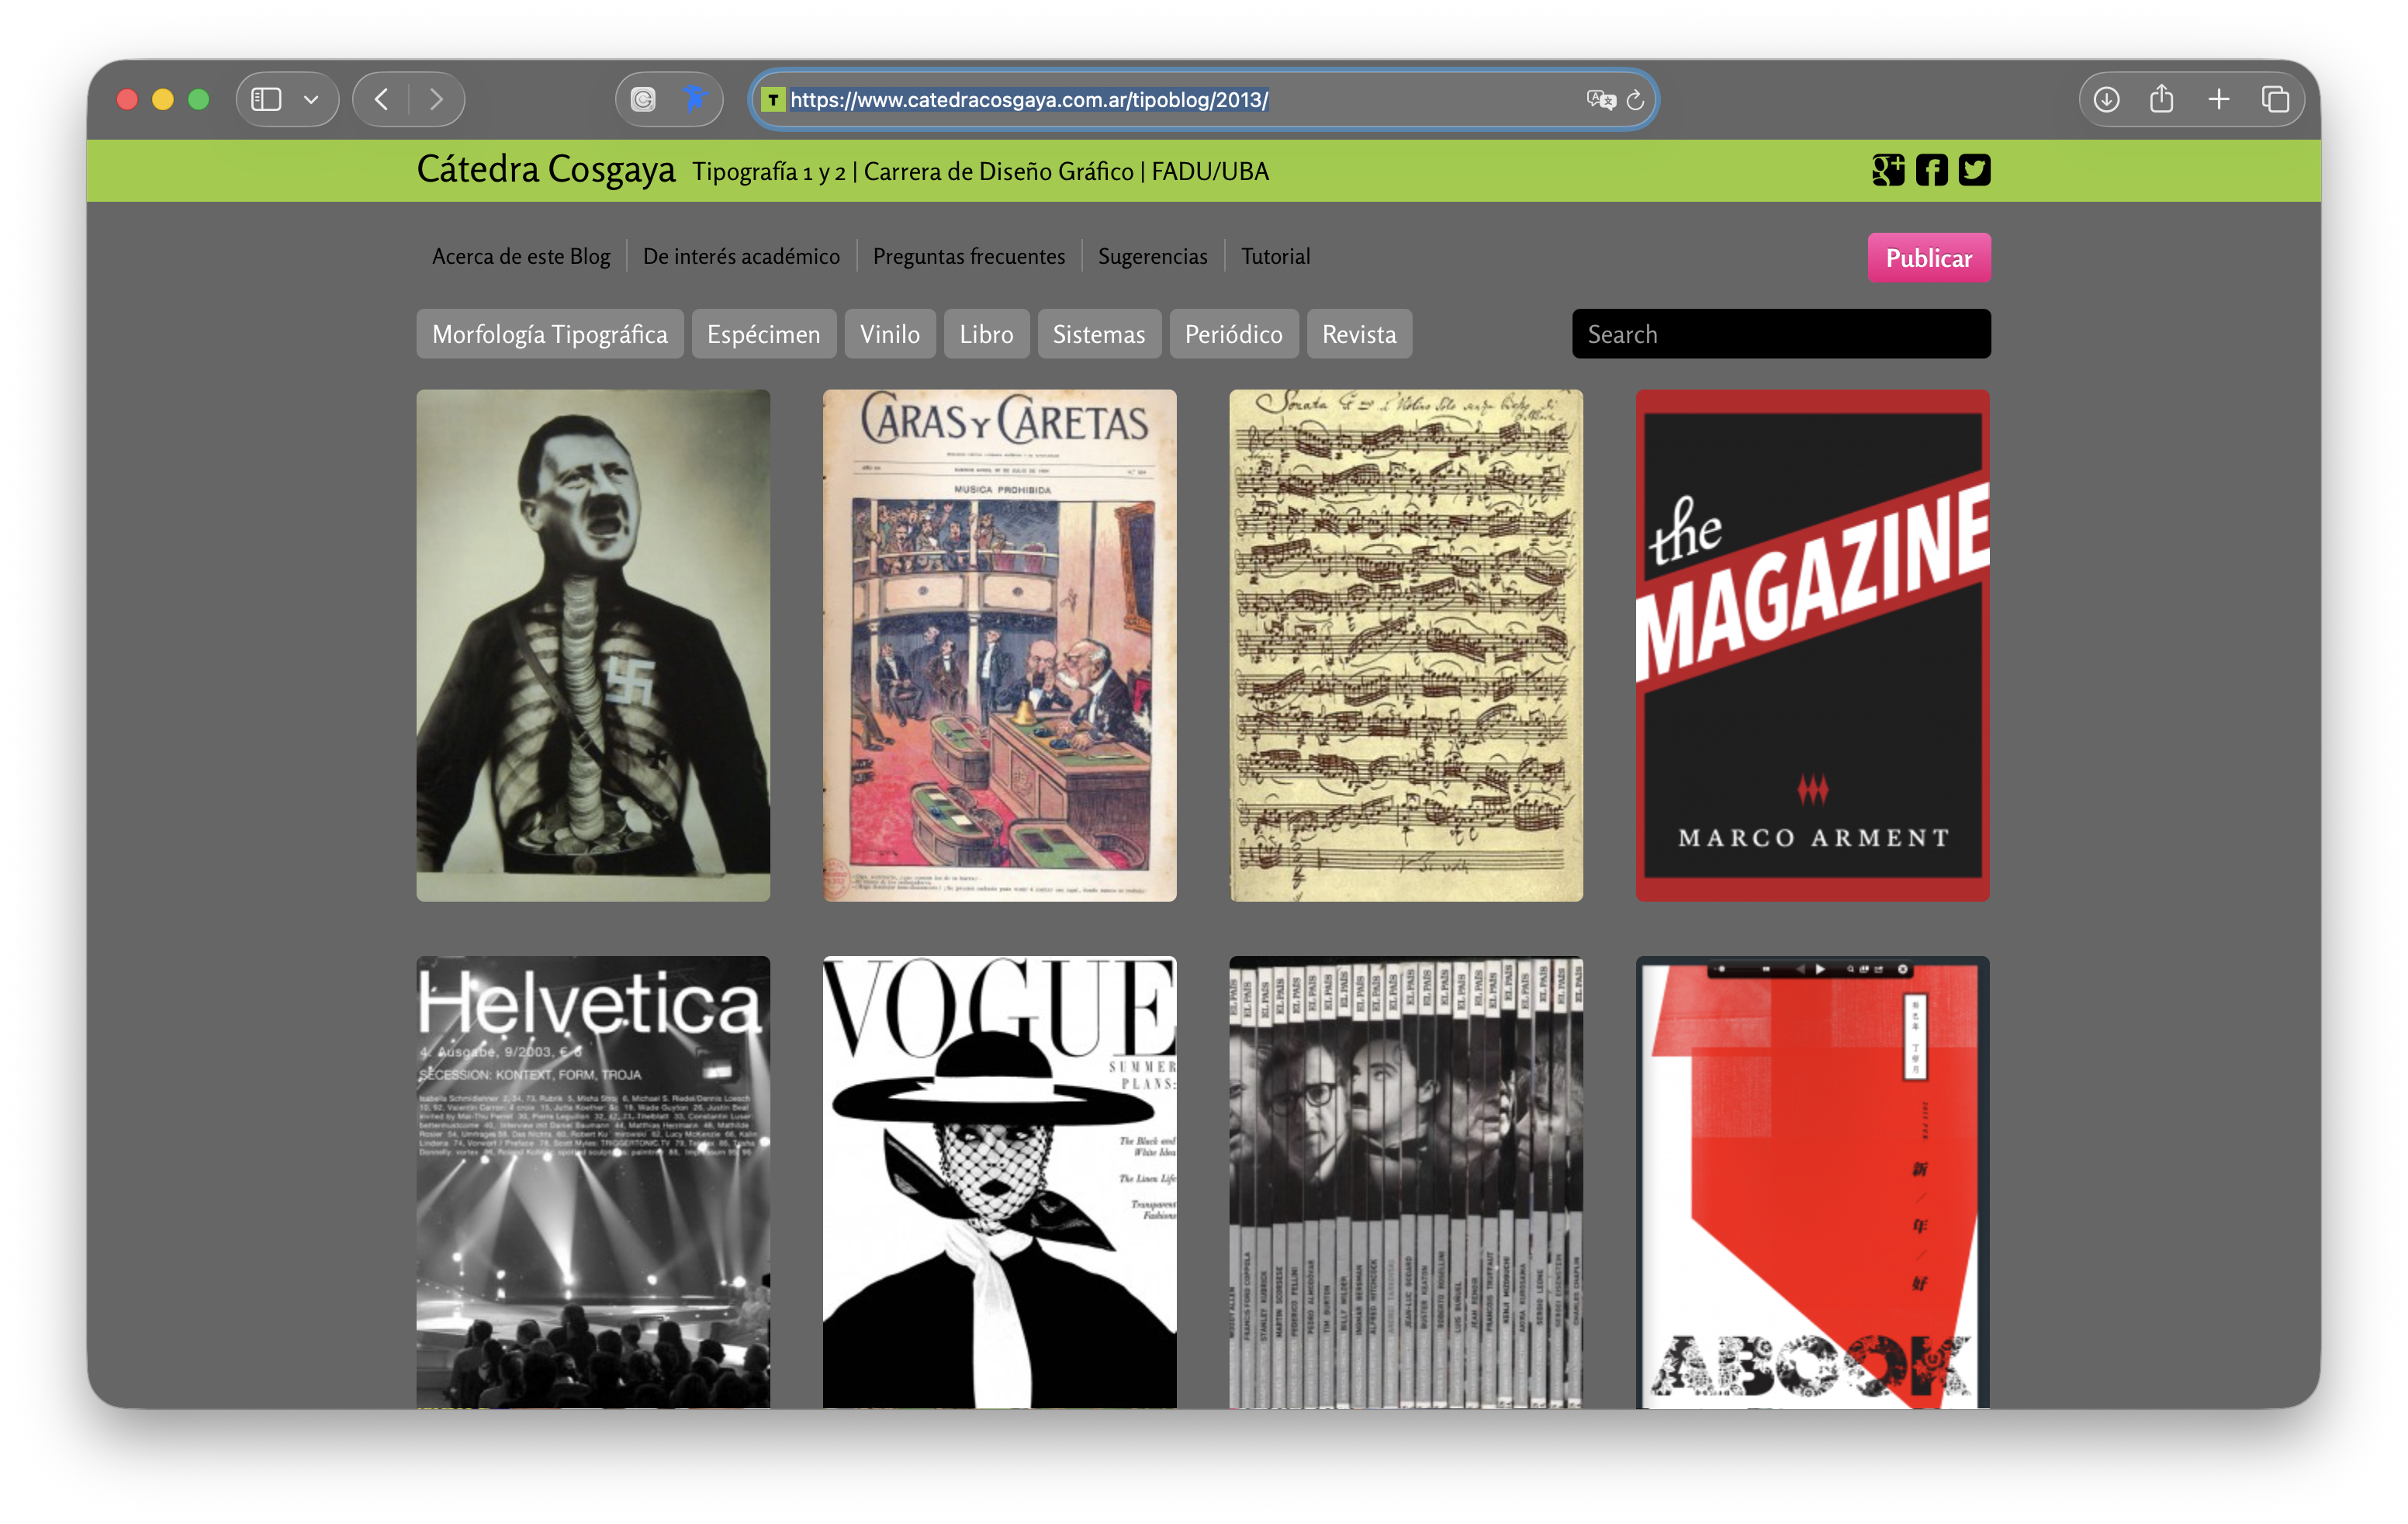Click the site favicon in address bar
This screenshot has width=2408, height=1524.
click(772, 100)
